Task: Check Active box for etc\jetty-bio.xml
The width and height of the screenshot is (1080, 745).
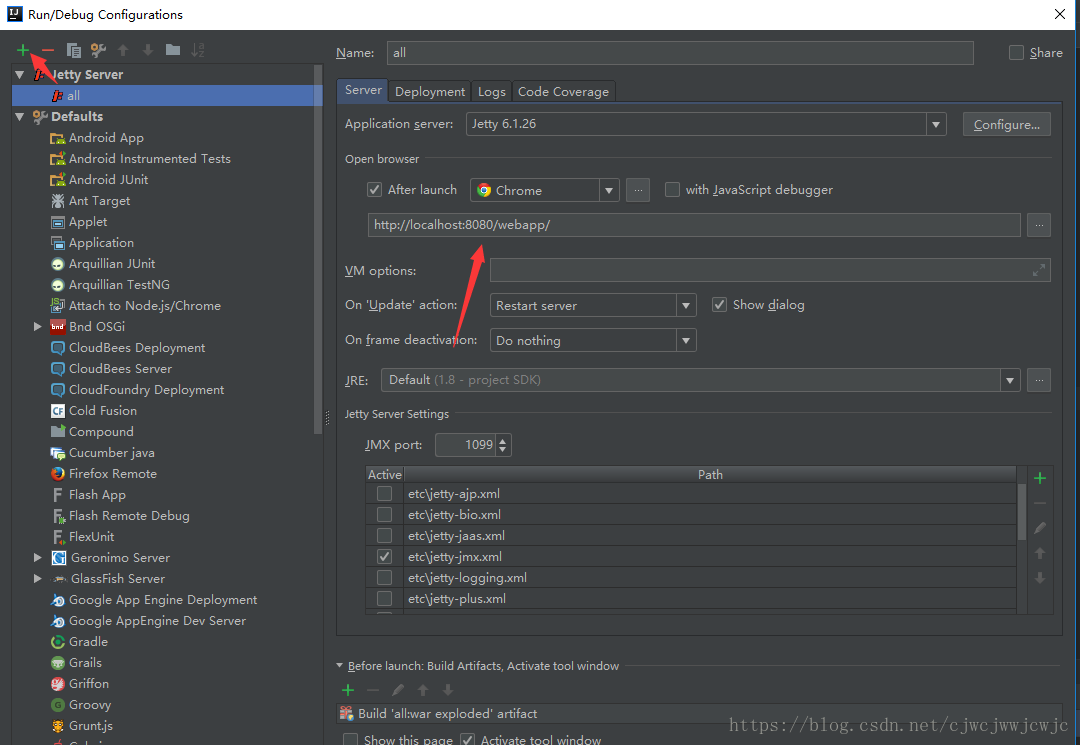Action: pos(384,514)
